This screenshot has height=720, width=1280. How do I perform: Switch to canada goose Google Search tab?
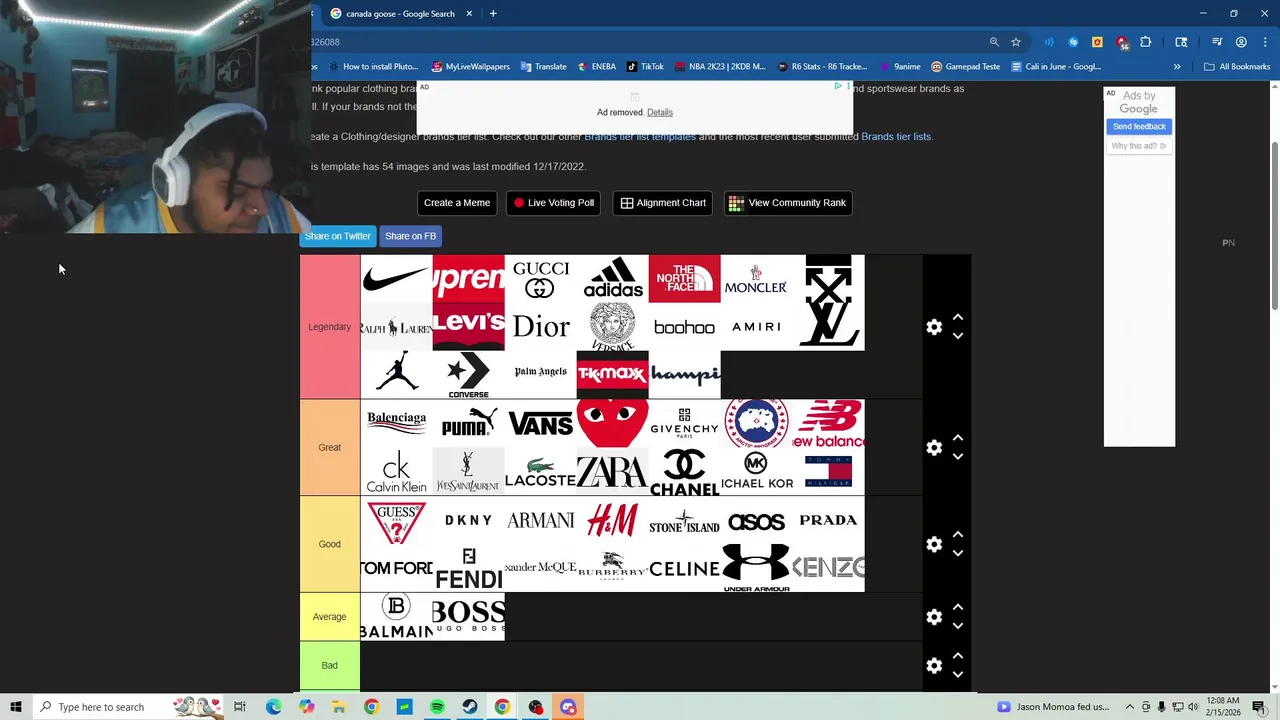400,13
